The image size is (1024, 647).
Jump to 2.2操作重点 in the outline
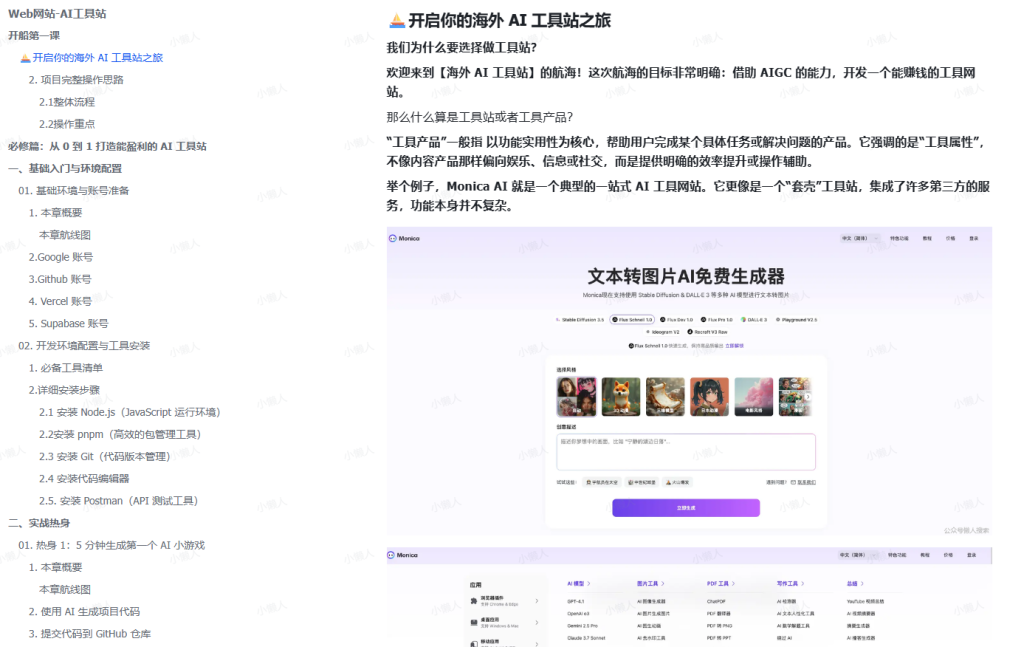[67, 125]
